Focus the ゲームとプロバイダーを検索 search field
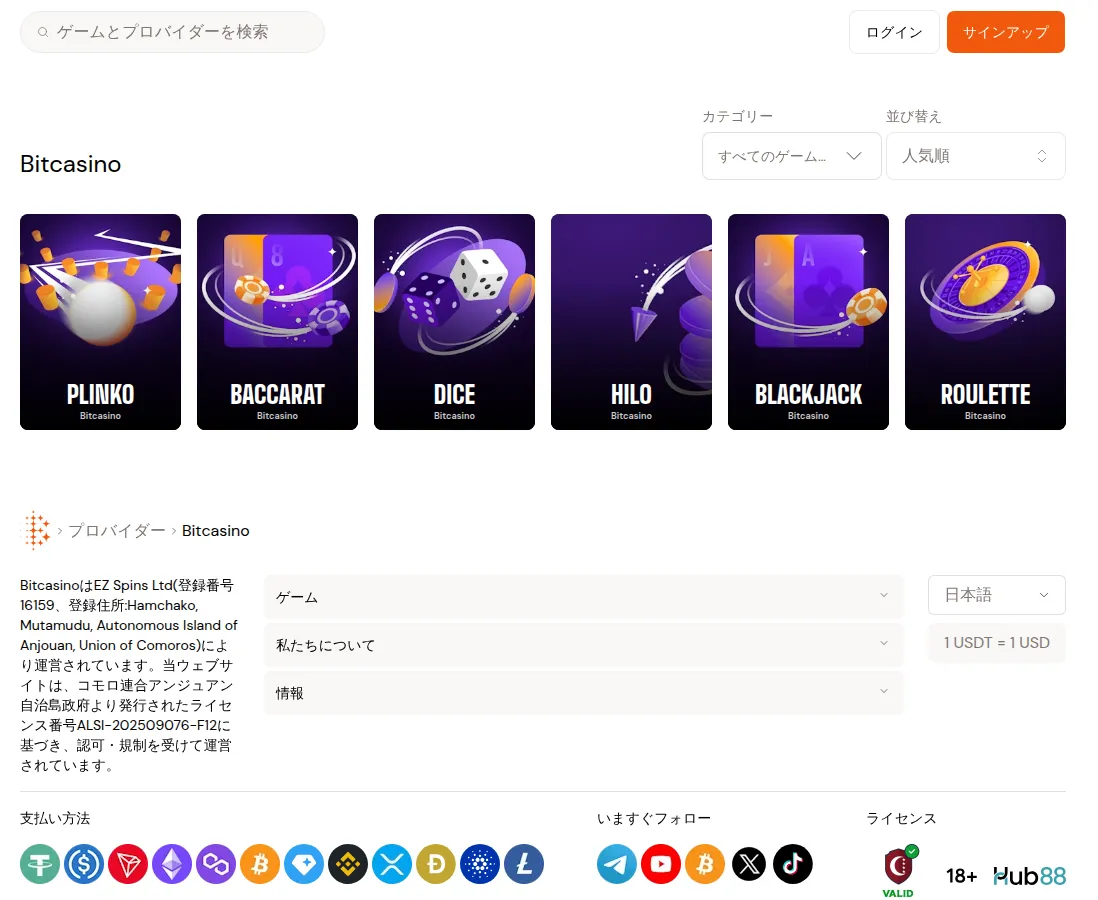 click(x=172, y=32)
